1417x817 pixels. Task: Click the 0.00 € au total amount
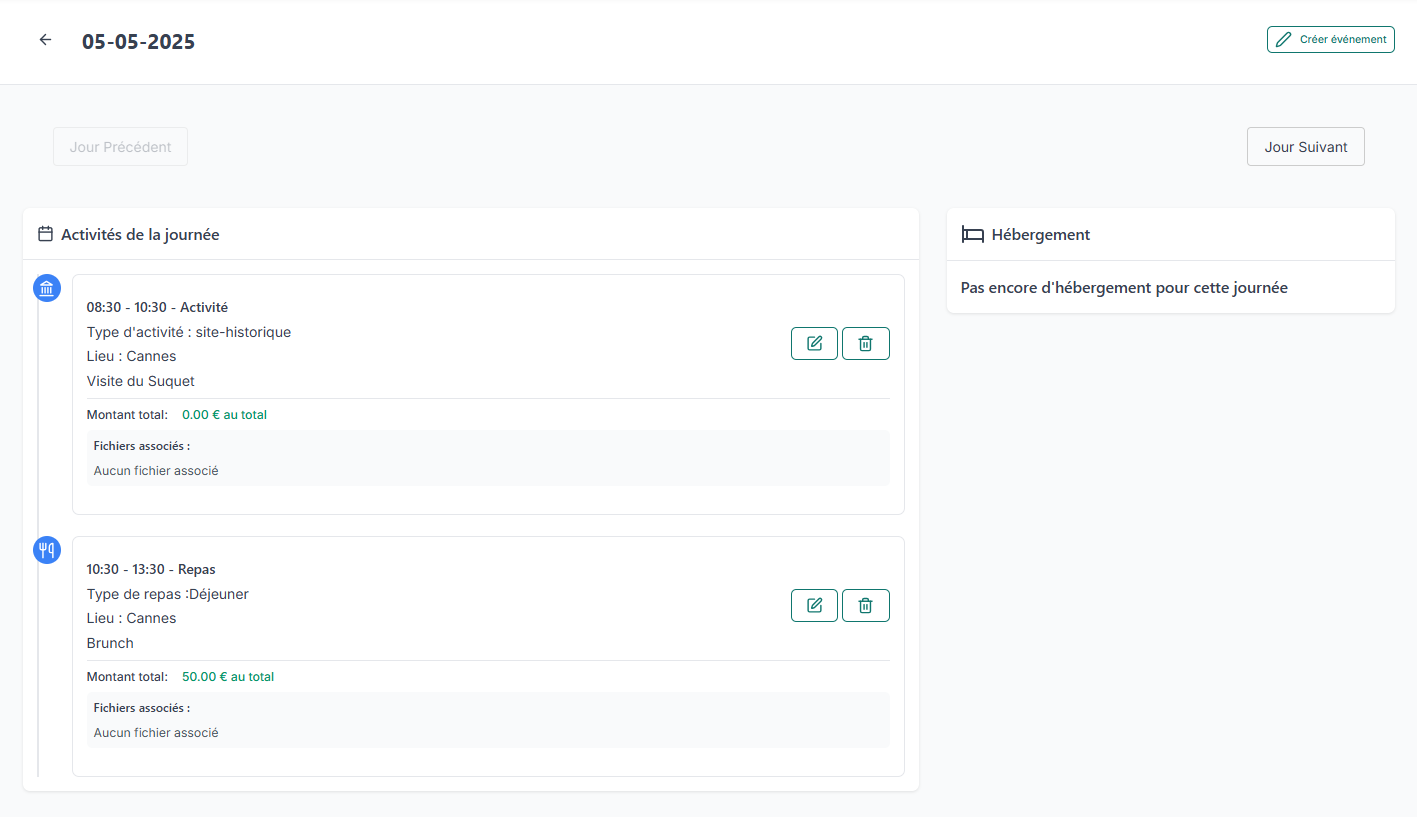(224, 414)
